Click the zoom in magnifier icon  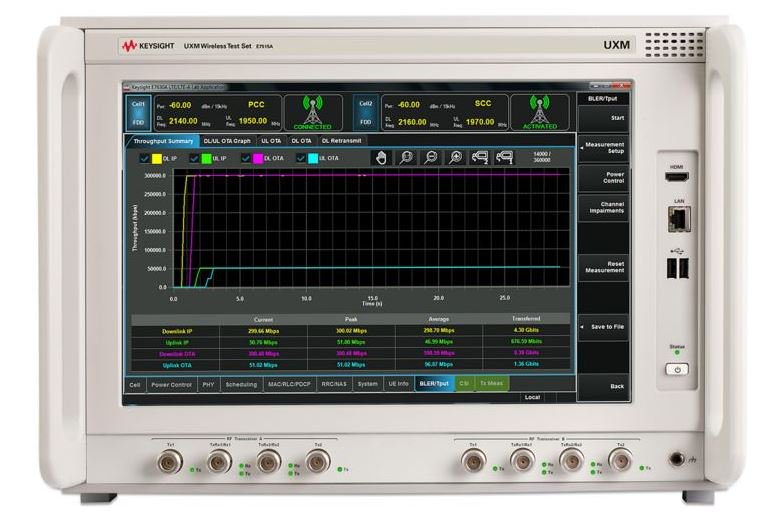click(456, 158)
